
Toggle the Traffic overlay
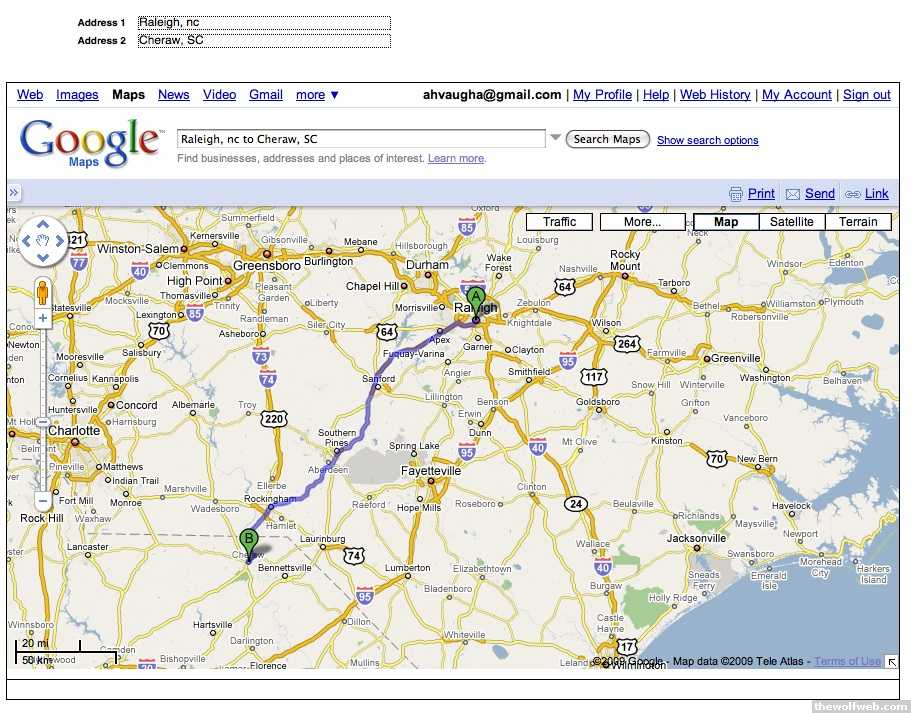click(x=559, y=222)
